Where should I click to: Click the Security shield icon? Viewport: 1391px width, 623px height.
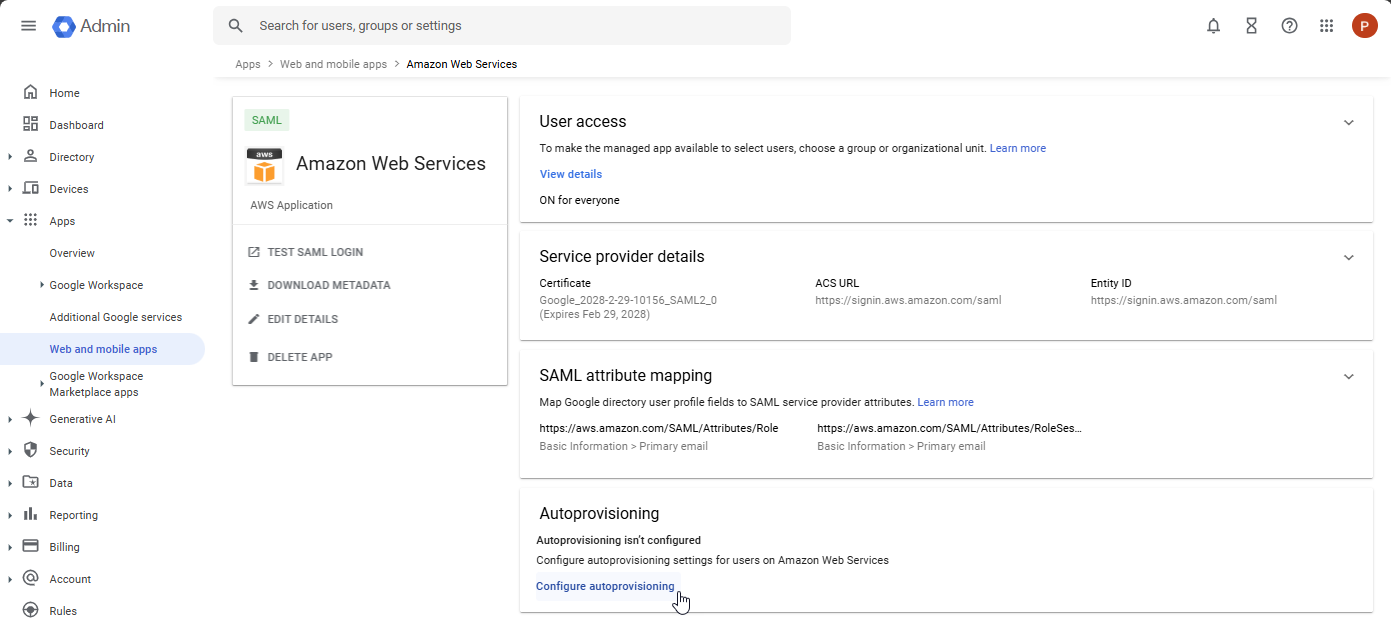pyautogui.click(x=30, y=451)
